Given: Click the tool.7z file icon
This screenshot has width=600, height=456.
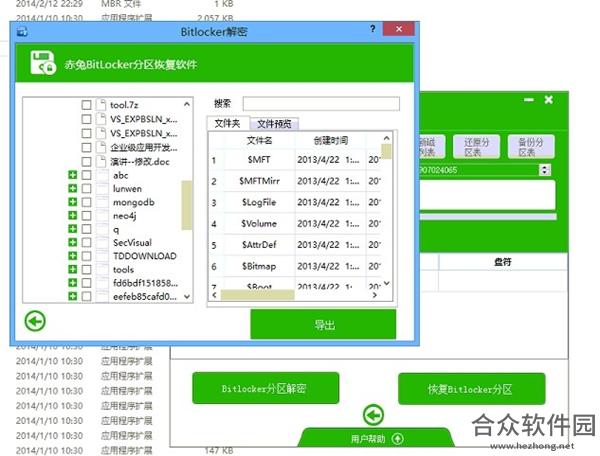Looking at the screenshot, I should pos(101,104).
